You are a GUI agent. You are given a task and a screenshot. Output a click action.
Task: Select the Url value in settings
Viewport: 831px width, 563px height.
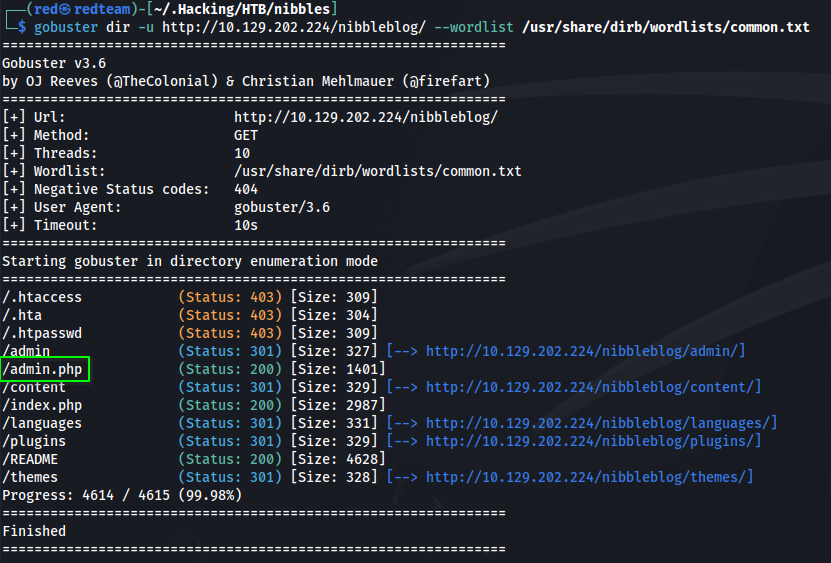click(366, 117)
